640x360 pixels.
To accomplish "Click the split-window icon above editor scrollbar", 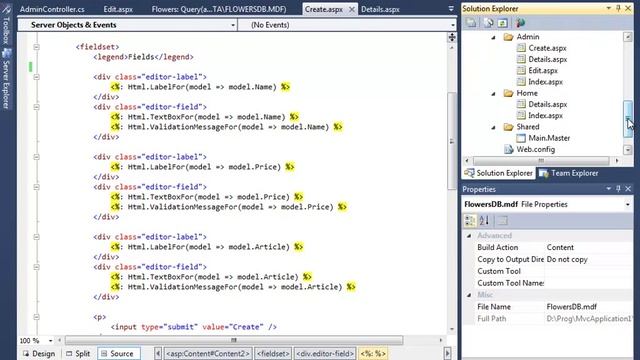I will coord(452,38).
